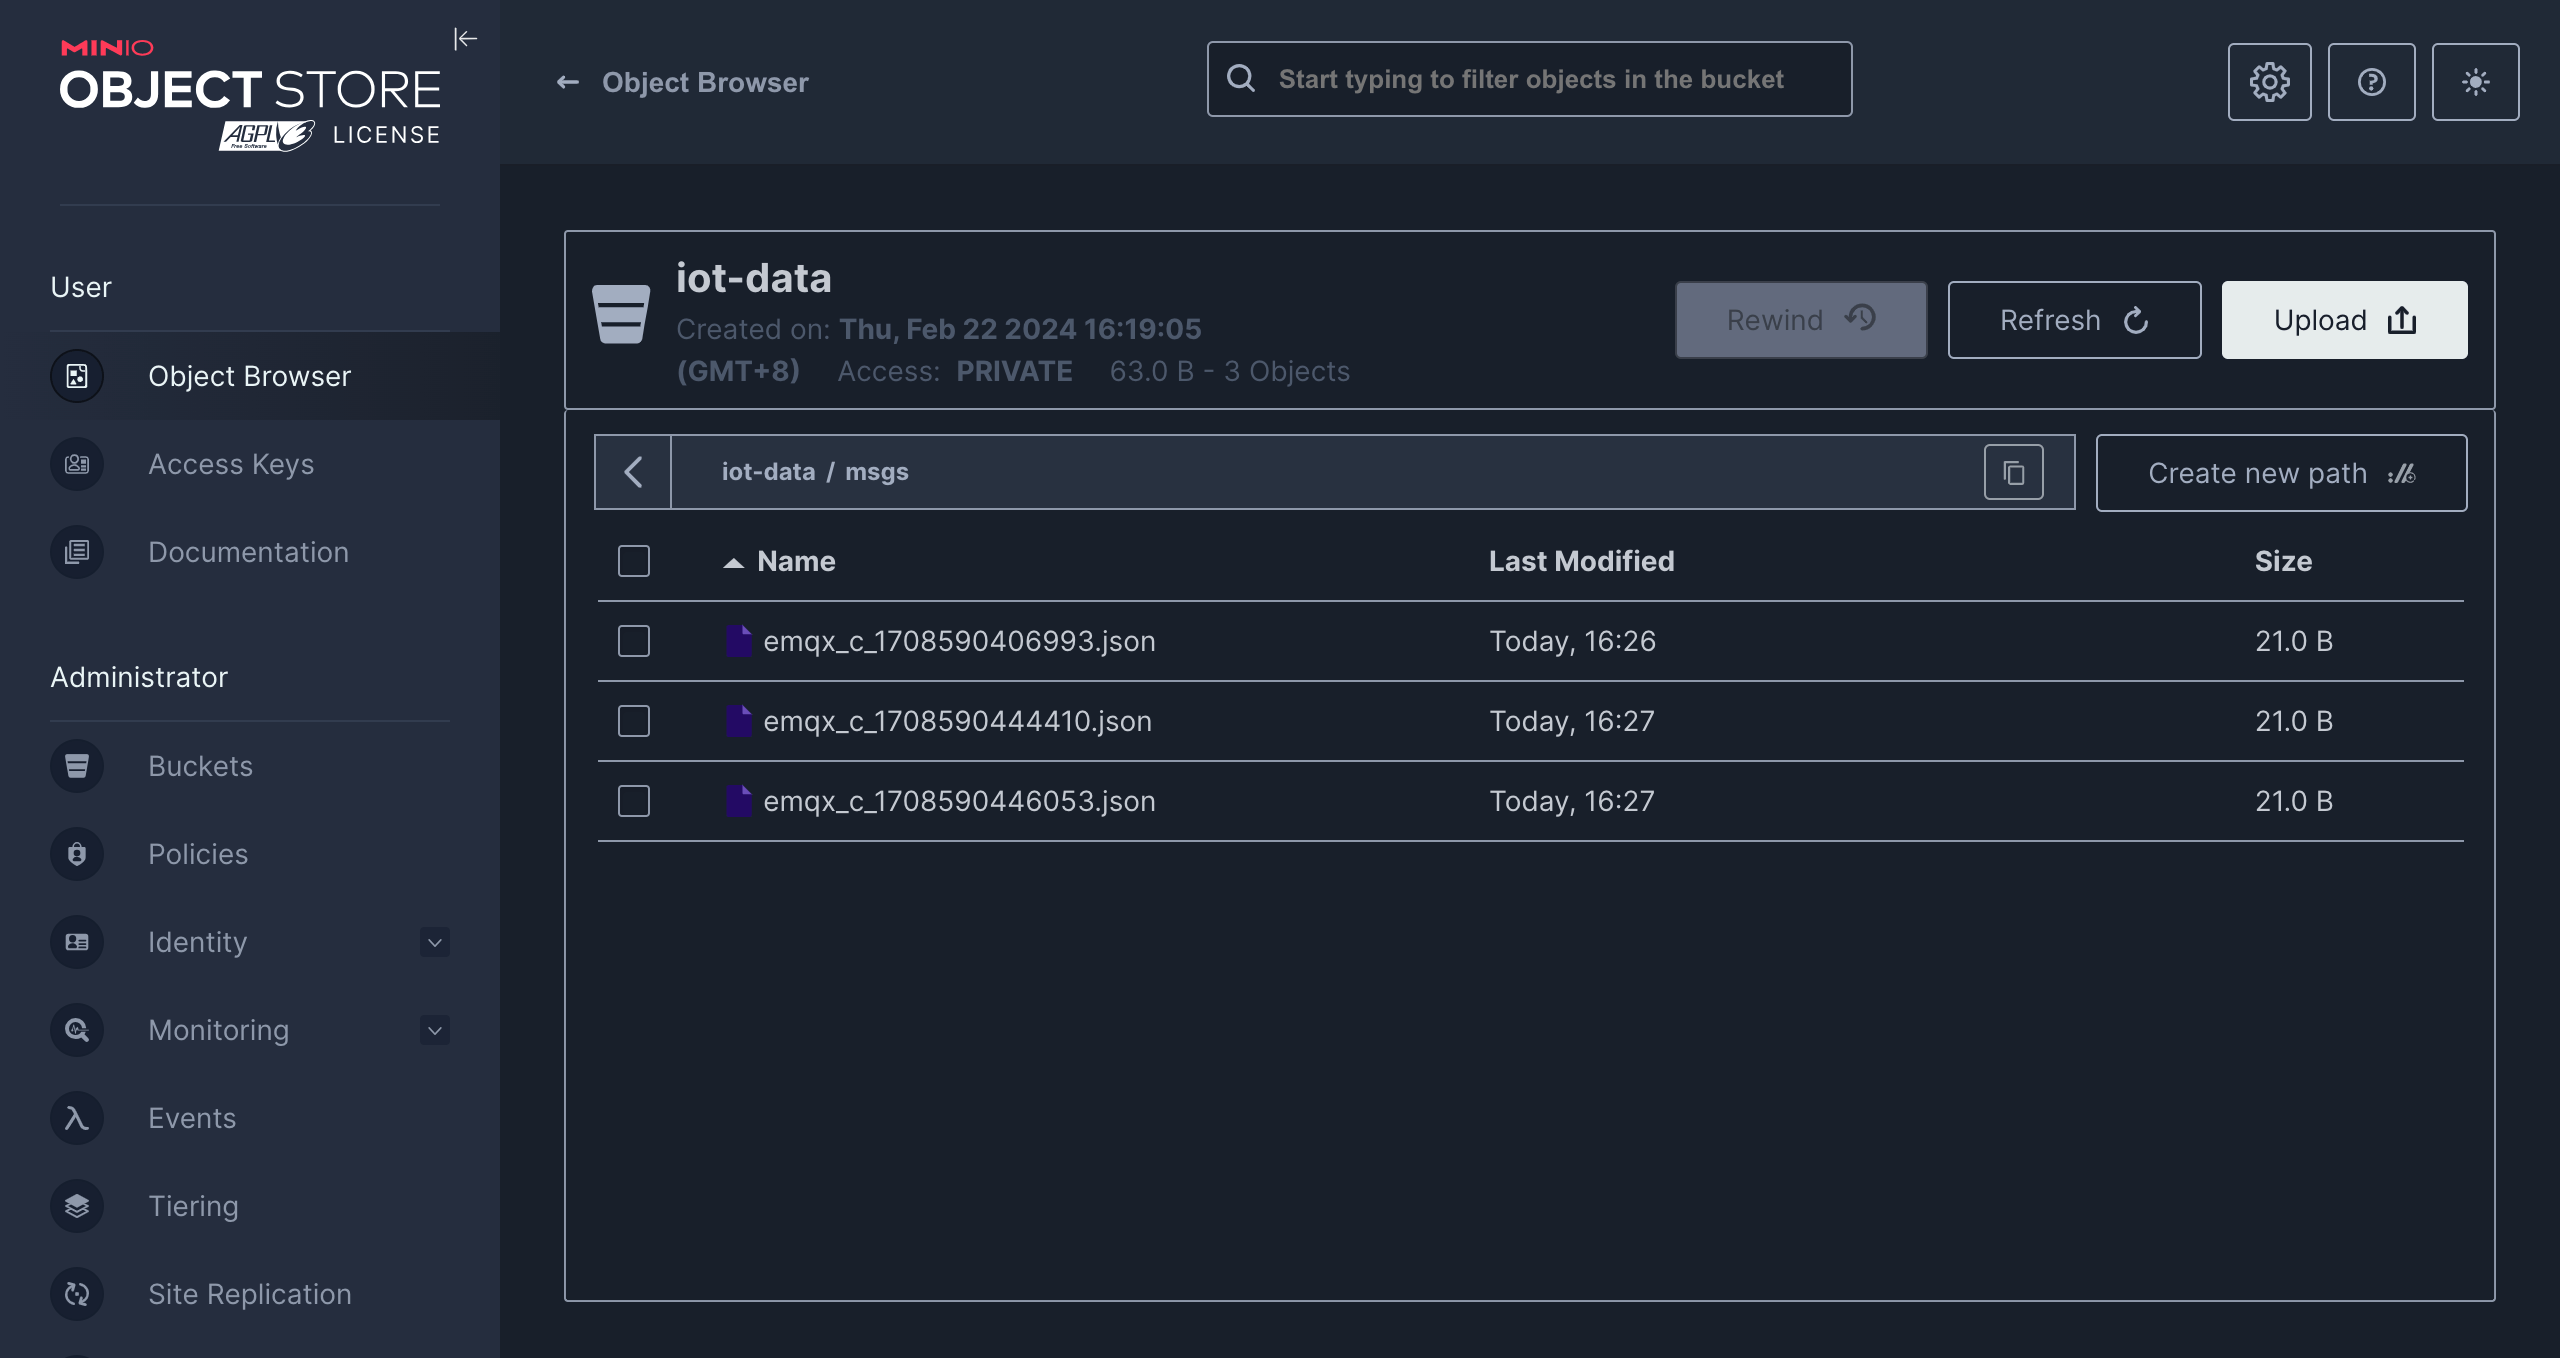Viewport: 2560px width, 1358px height.
Task: Open the Buckets menu item
Action: point(200,766)
